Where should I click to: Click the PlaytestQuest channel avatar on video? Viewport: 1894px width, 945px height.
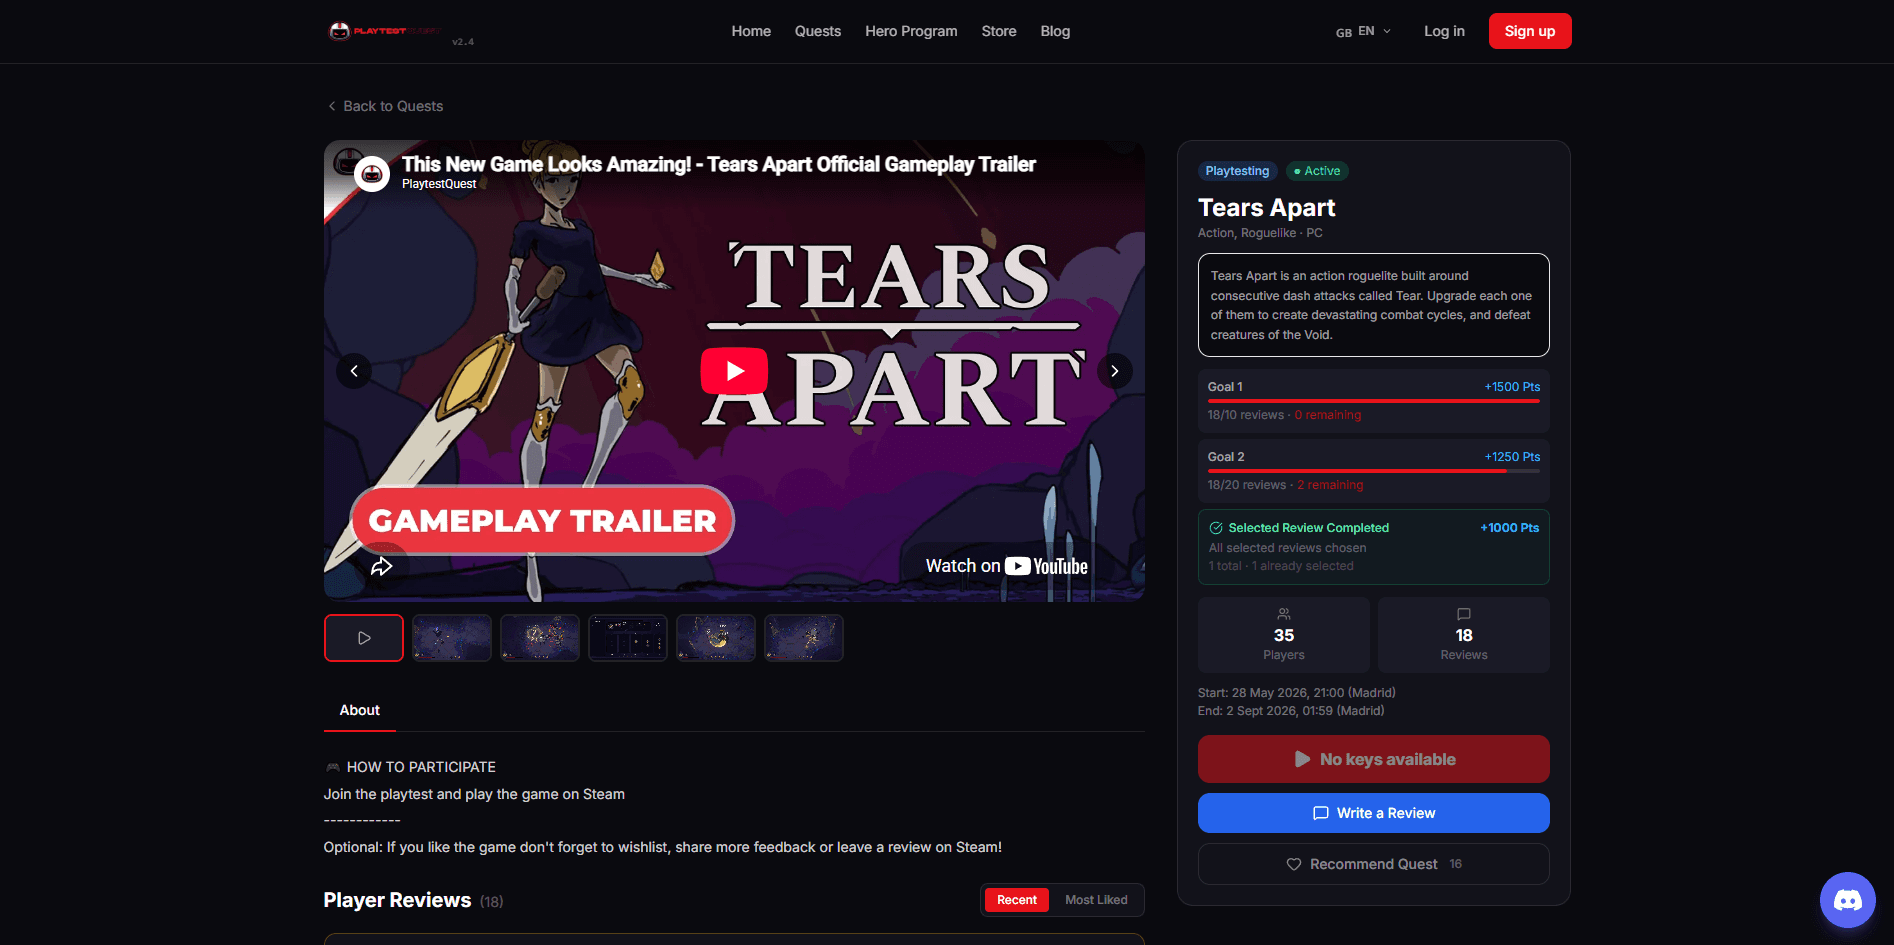(372, 174)
